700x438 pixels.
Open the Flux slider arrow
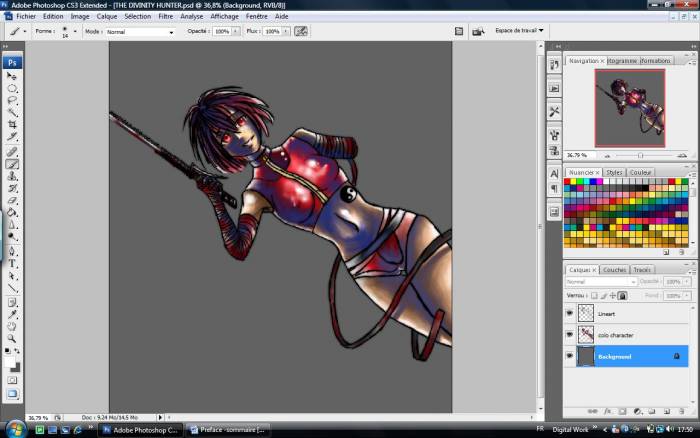[286, 31]
